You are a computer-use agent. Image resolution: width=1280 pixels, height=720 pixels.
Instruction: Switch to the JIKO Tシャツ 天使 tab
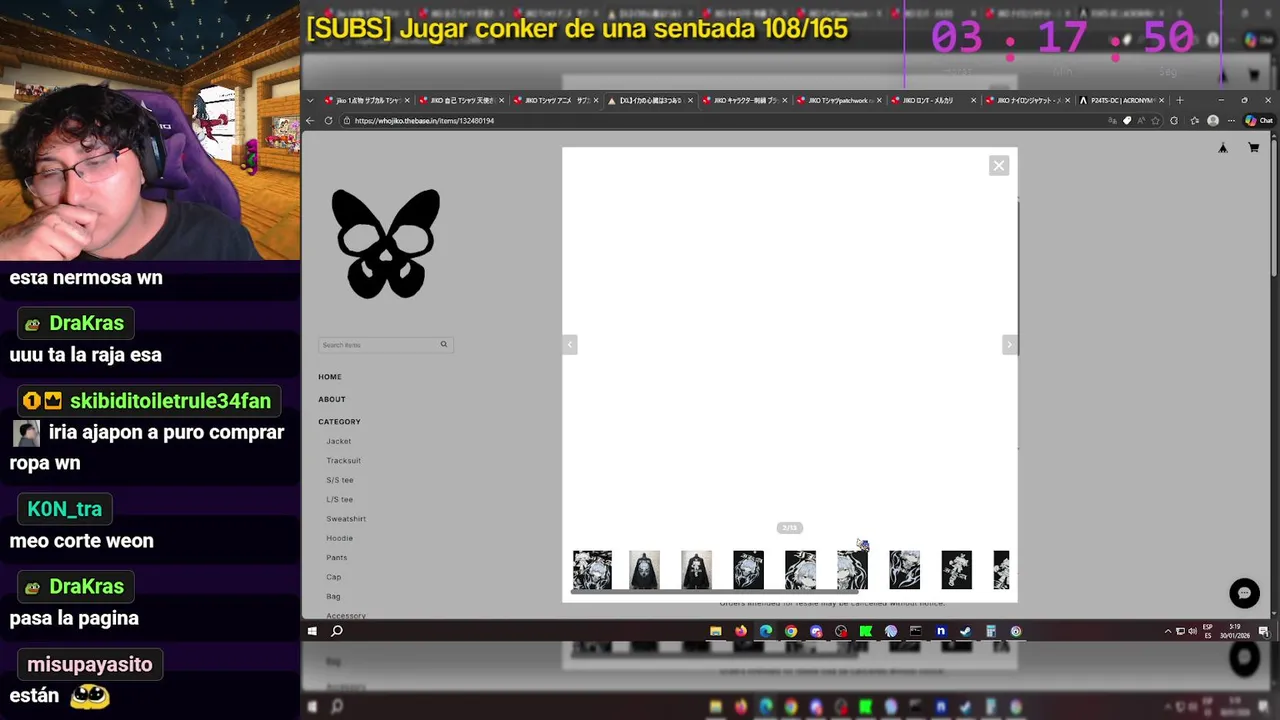(x=461, y=100)
